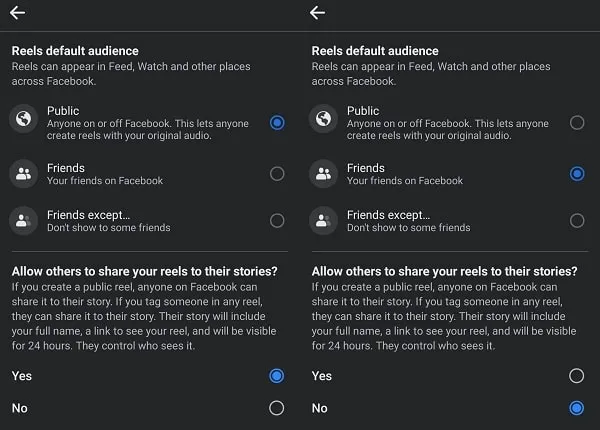Screen dimensions: 600x430
Task: Click the Public label in left screen
Action: [63, 111]
